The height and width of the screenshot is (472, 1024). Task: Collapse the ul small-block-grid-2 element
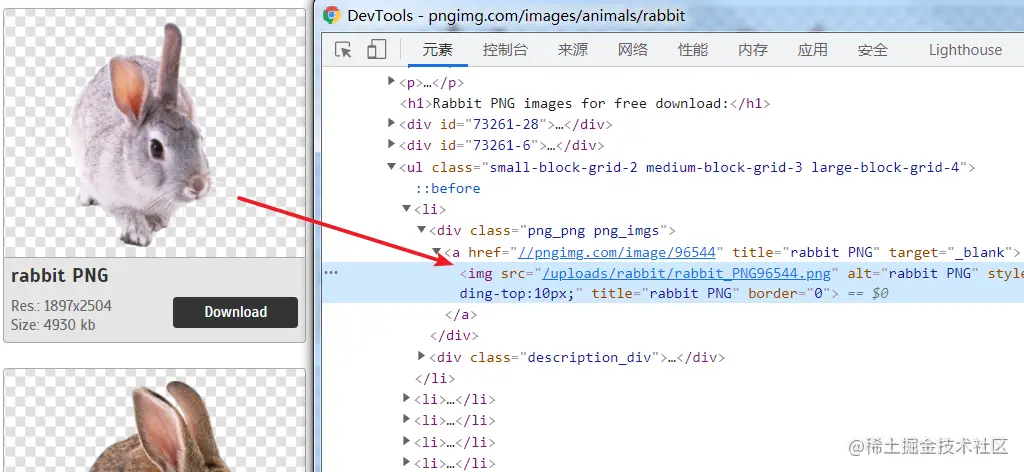point(392,166)
